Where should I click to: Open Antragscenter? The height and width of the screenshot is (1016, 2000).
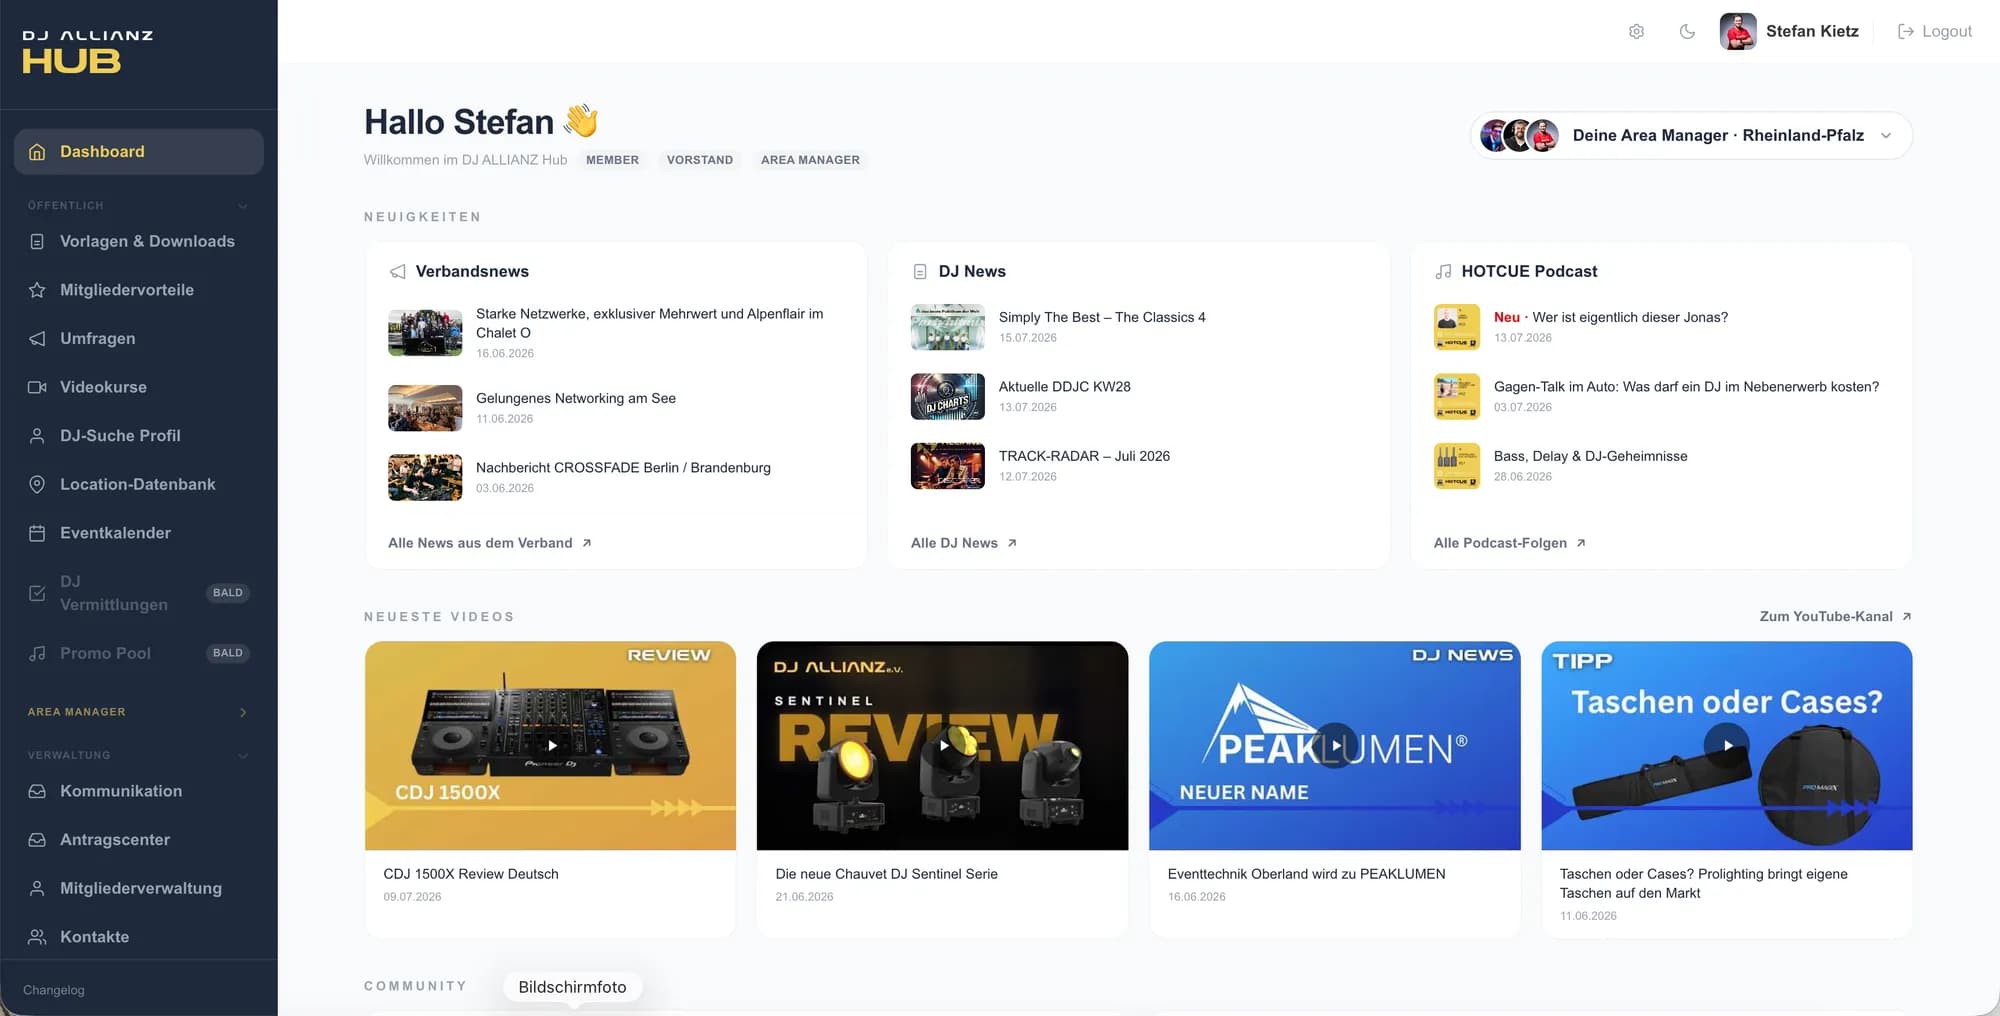pyautogui.click(x=115, y=840)
